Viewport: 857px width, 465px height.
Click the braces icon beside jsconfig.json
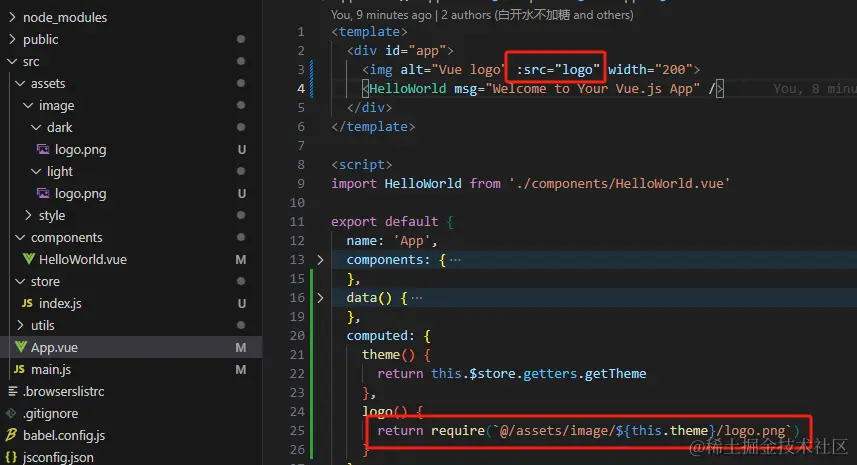(x=11, y=457)
